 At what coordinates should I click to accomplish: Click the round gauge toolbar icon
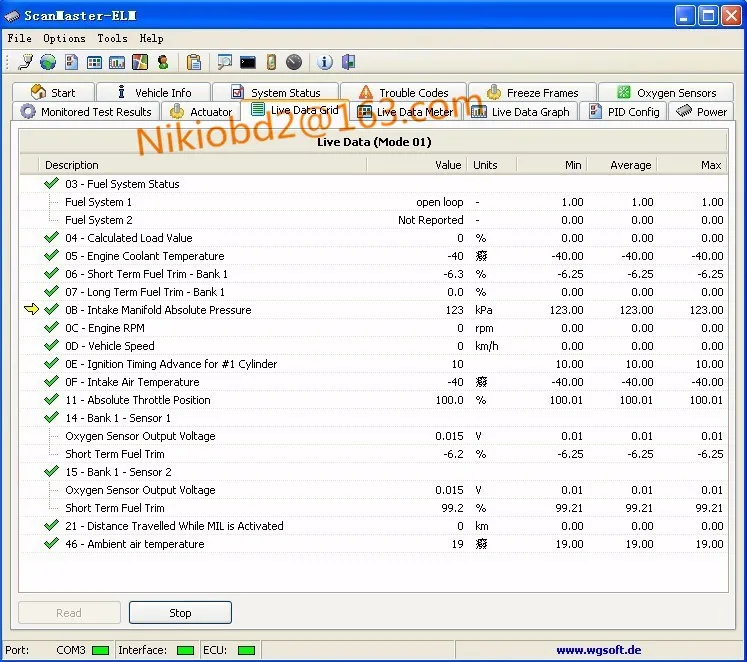point(294,62)
